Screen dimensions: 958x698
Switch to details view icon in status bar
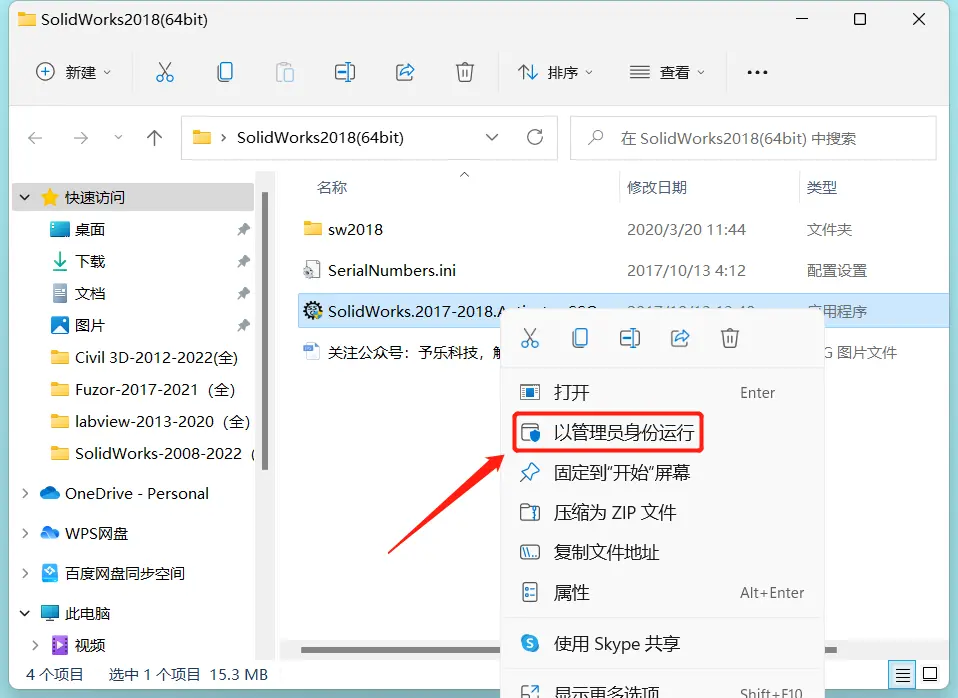(x=902, y=674)
